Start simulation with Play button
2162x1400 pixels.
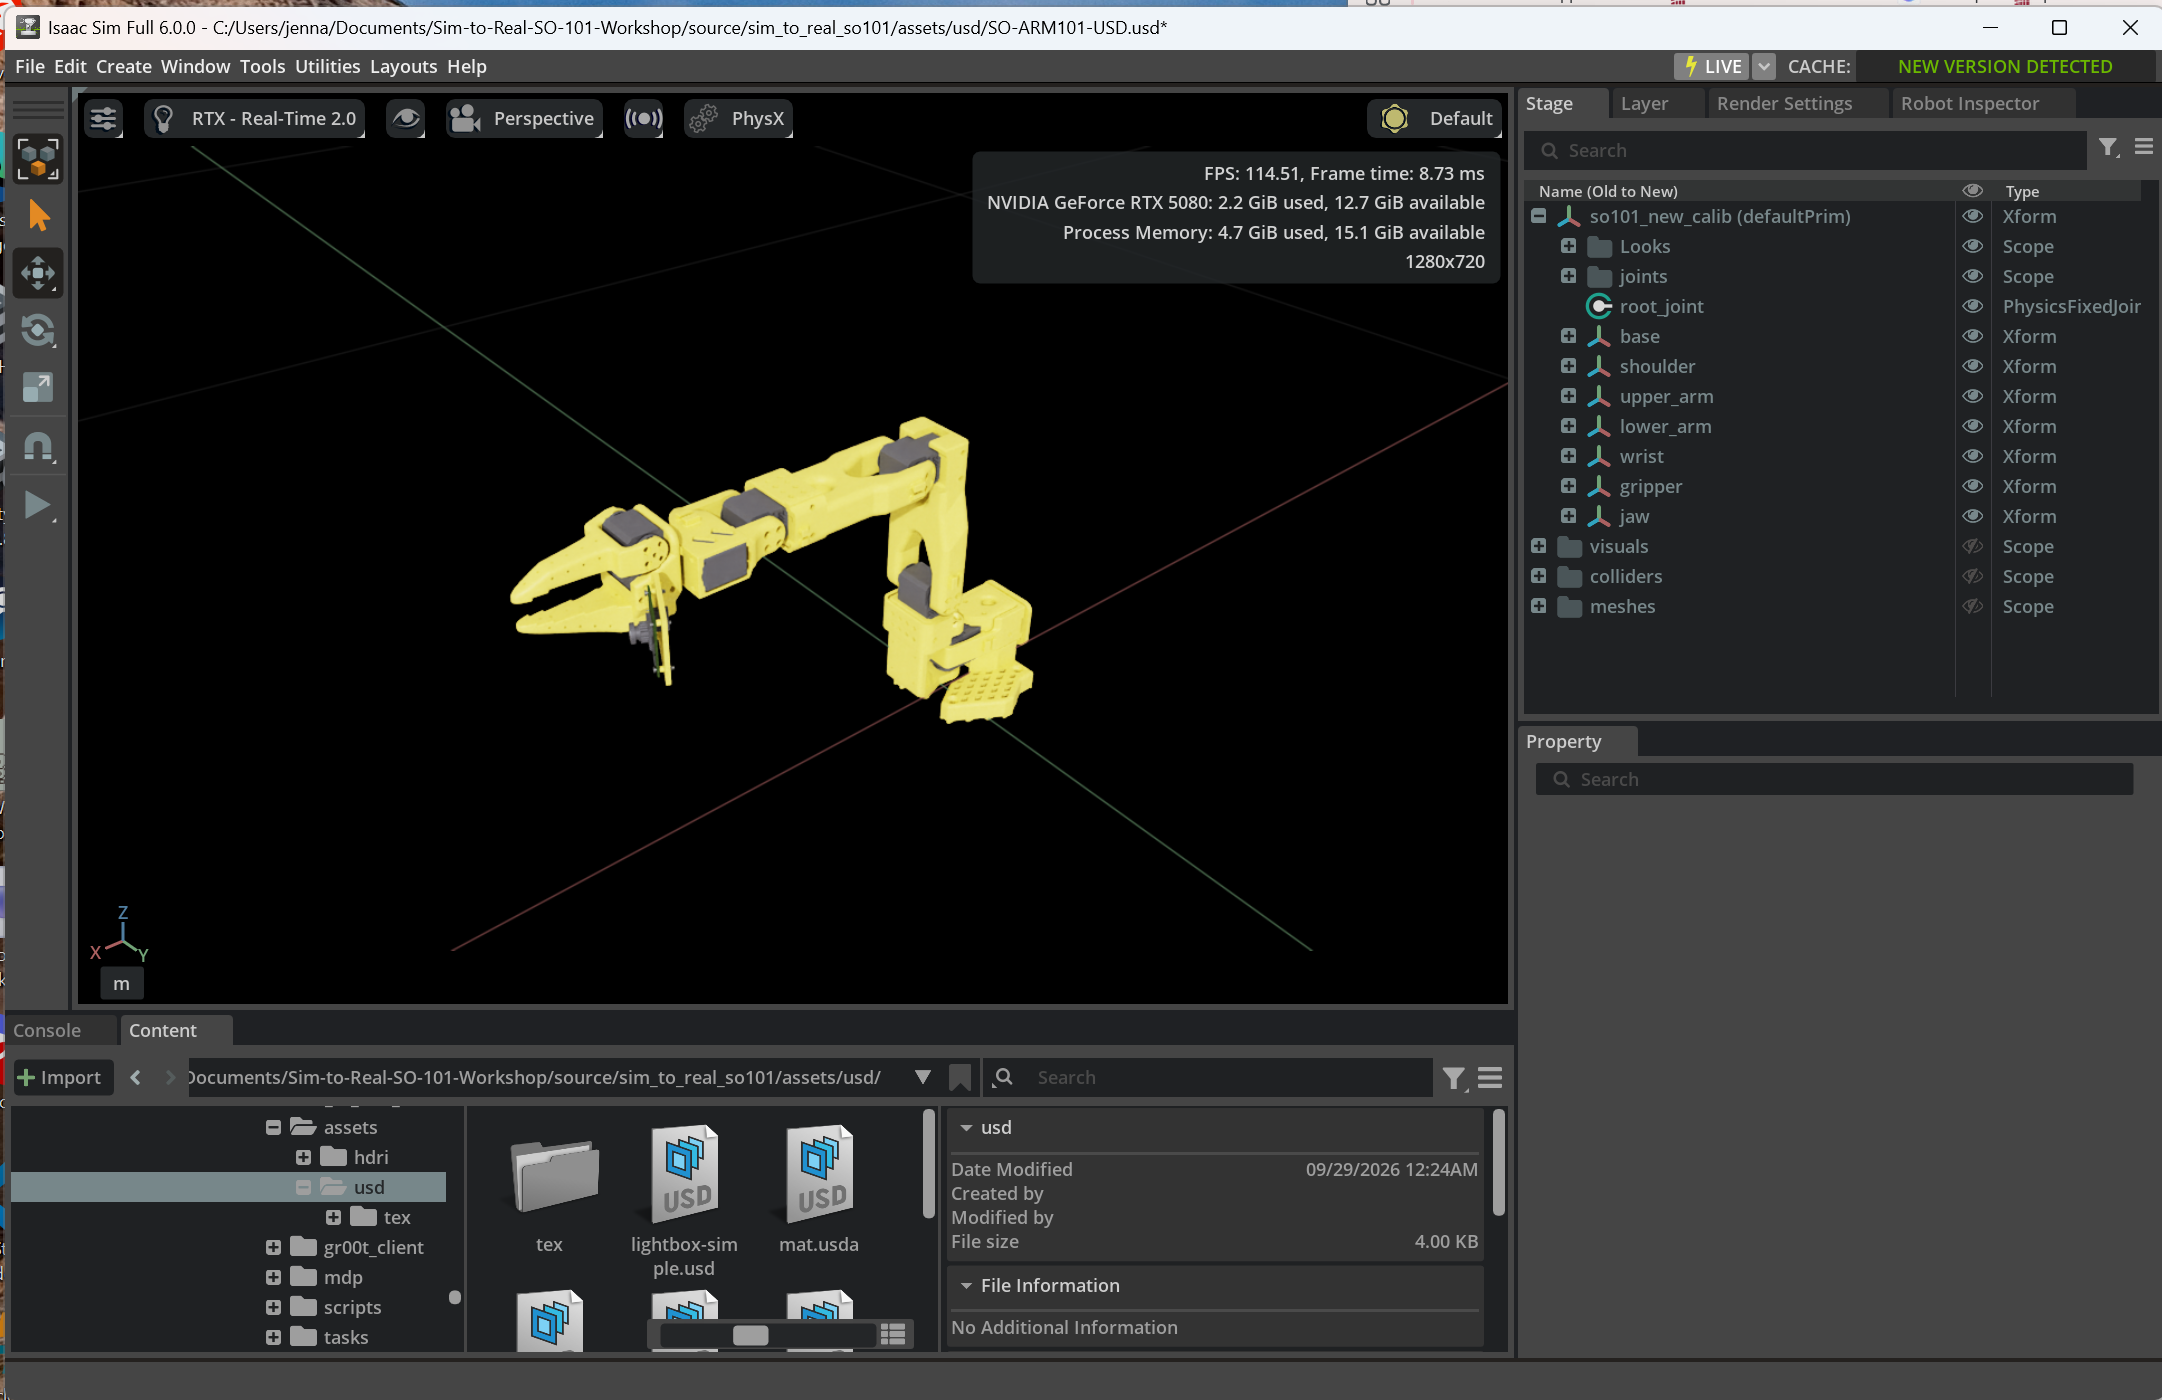pos(38,505)
